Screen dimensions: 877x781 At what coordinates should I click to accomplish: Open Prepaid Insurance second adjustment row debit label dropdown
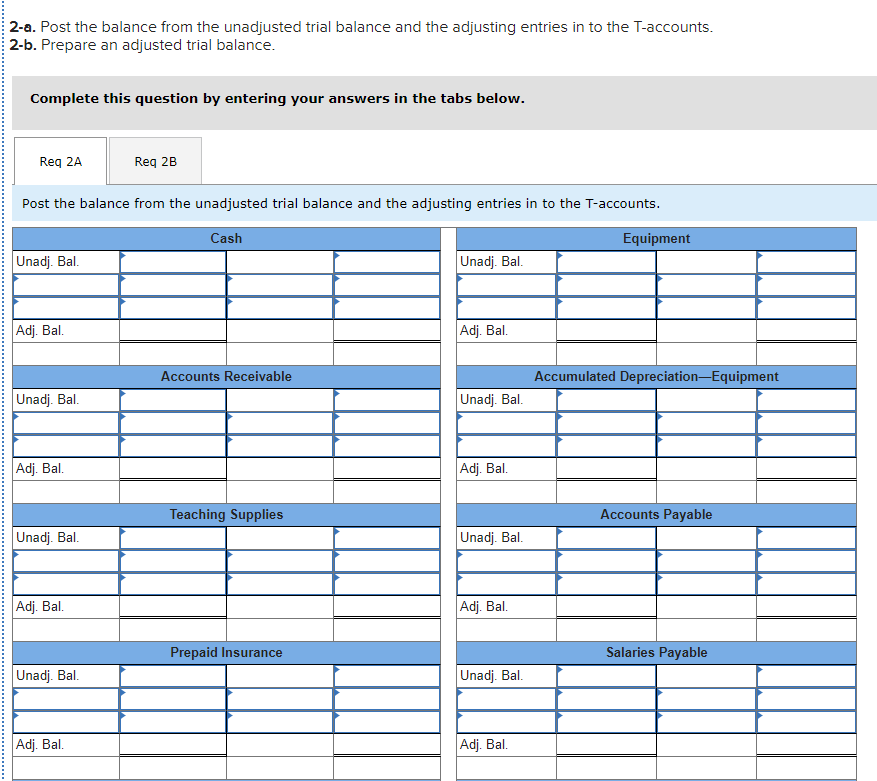pyautogui.click(x=66, y=722)
